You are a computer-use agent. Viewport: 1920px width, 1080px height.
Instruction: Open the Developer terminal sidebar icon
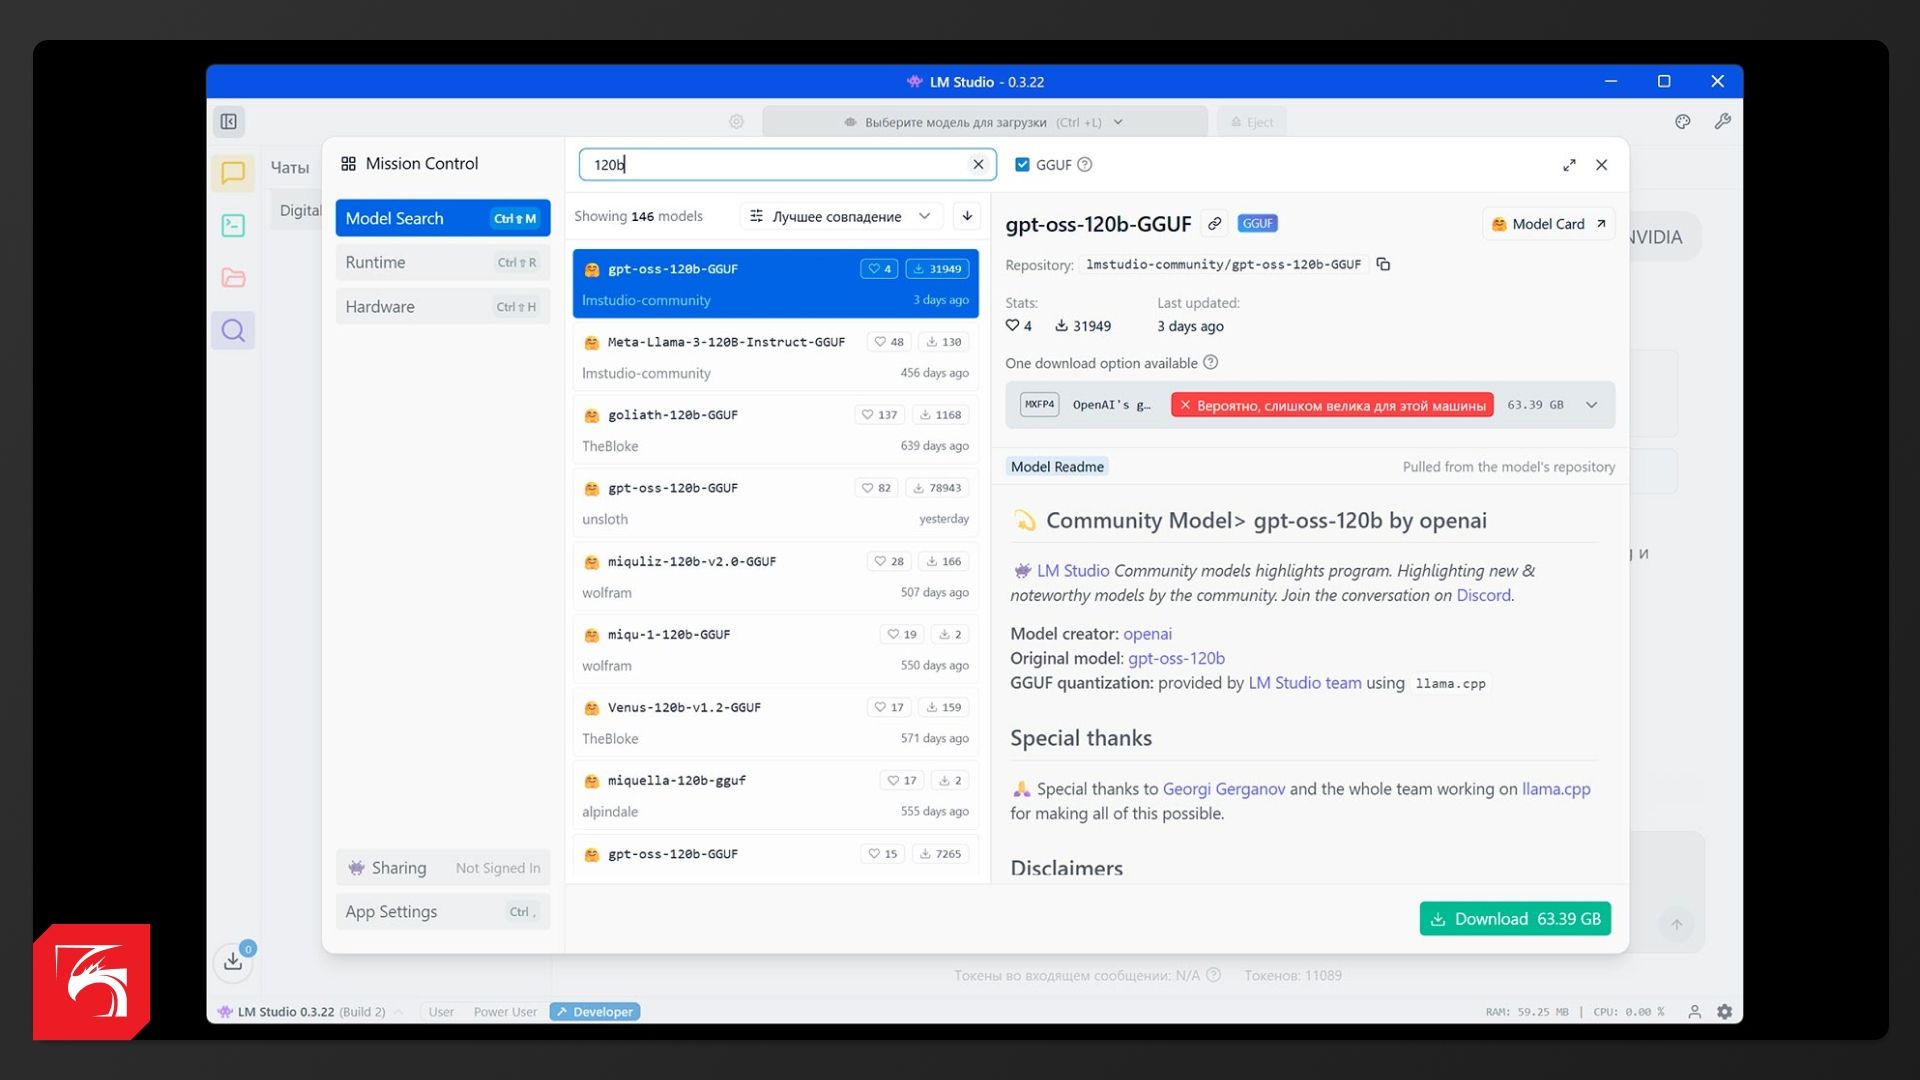click(233, 225)
